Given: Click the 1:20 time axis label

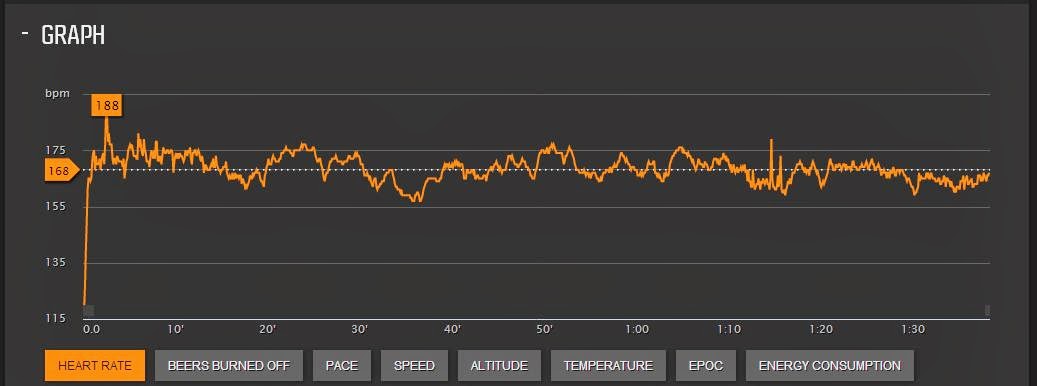Looking at the screenshot, I should pos(821,329).
